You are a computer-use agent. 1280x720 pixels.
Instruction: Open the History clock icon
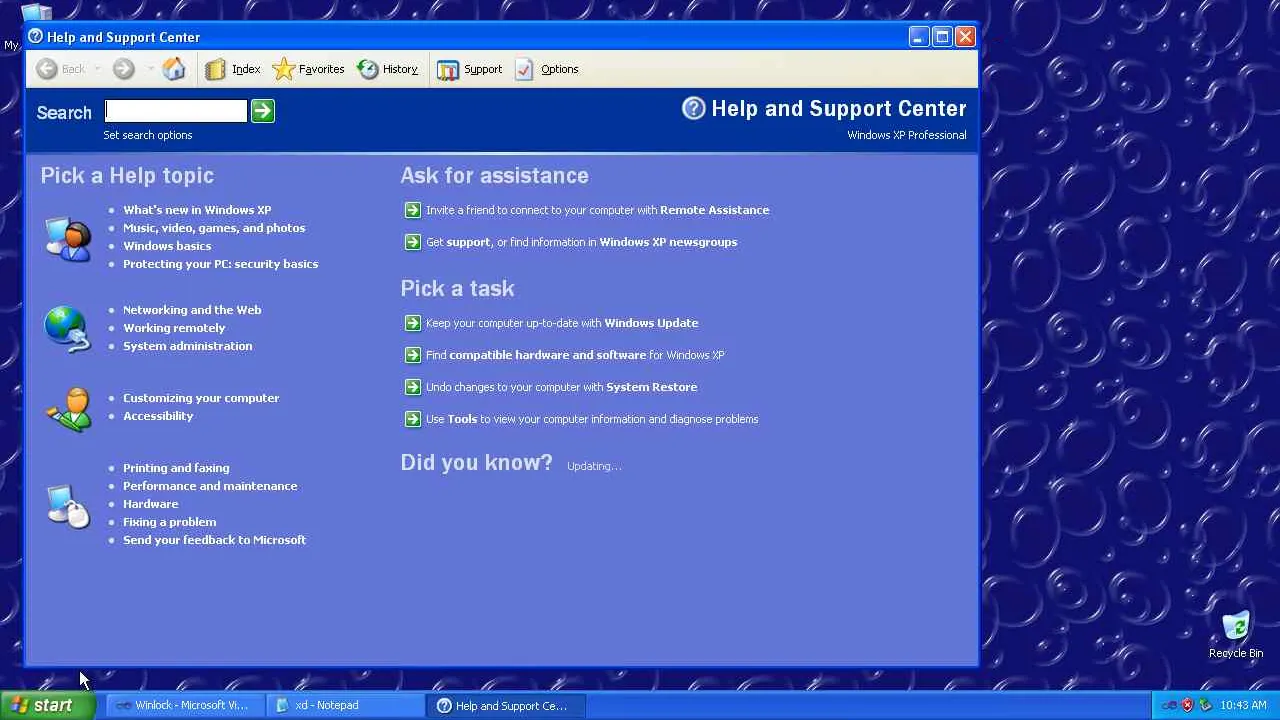click(368, 69)
